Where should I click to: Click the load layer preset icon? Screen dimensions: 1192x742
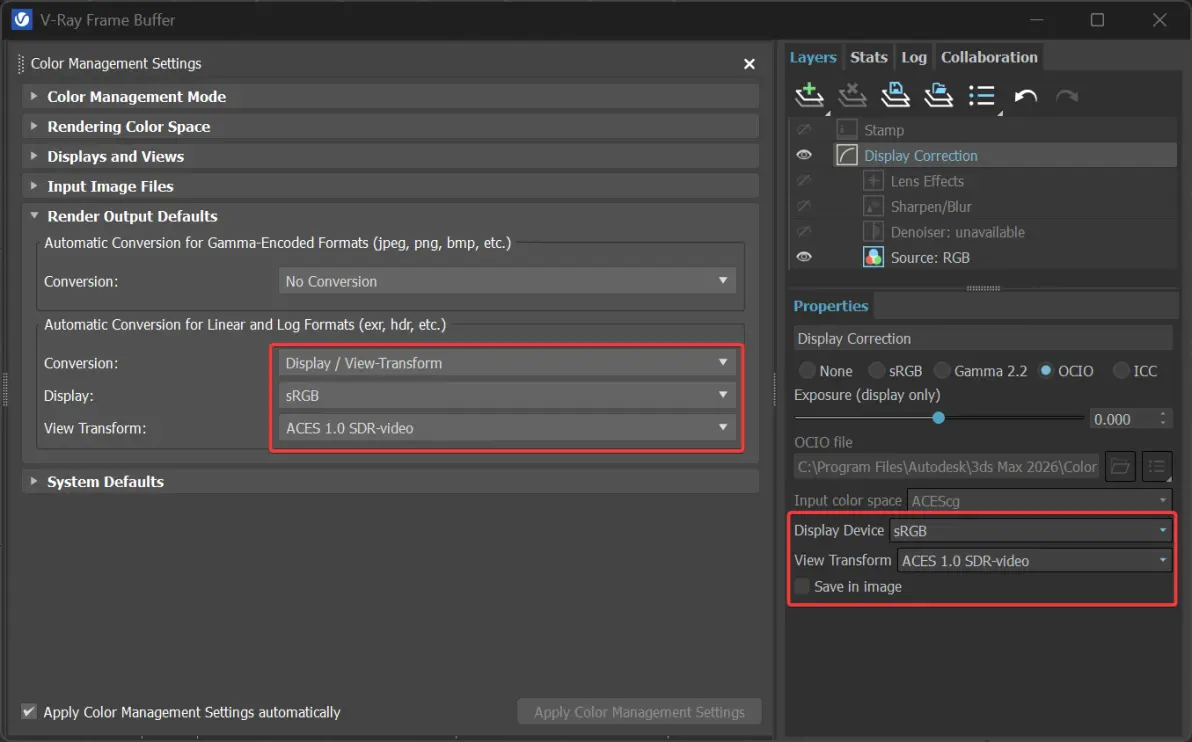point(938,96)
